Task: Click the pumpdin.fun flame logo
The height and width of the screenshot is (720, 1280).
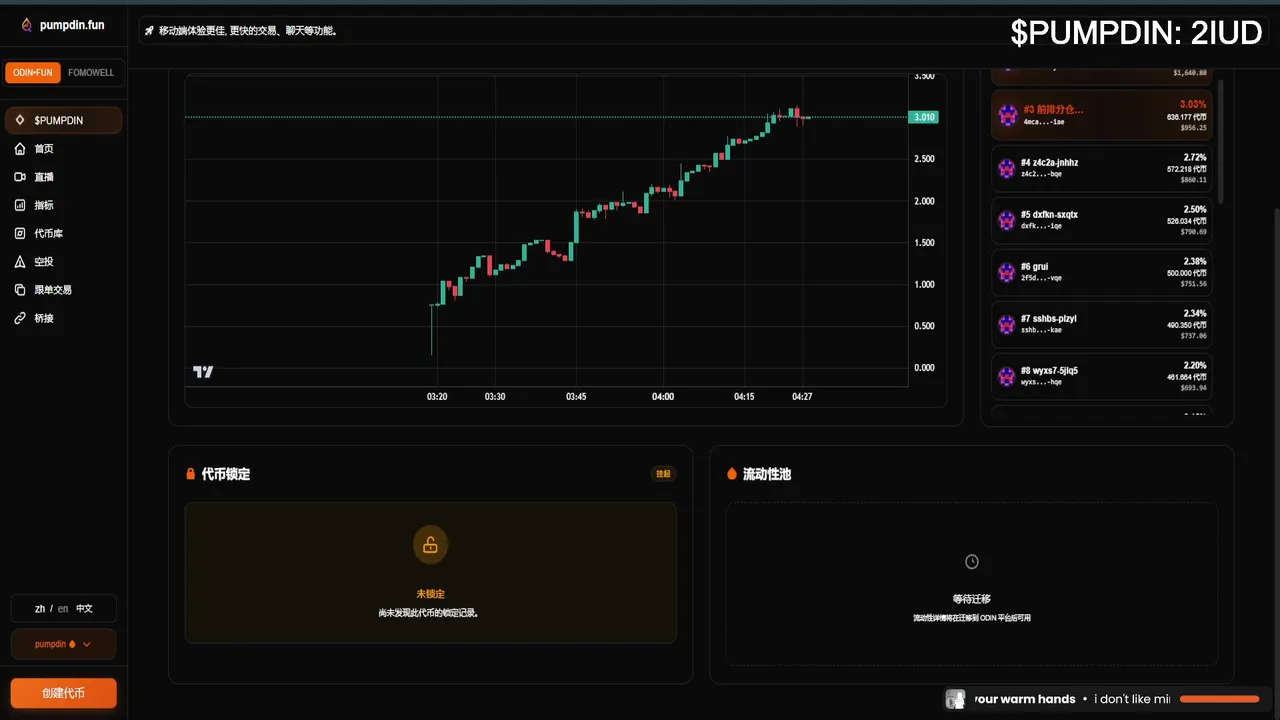Action: coord(26,25)
